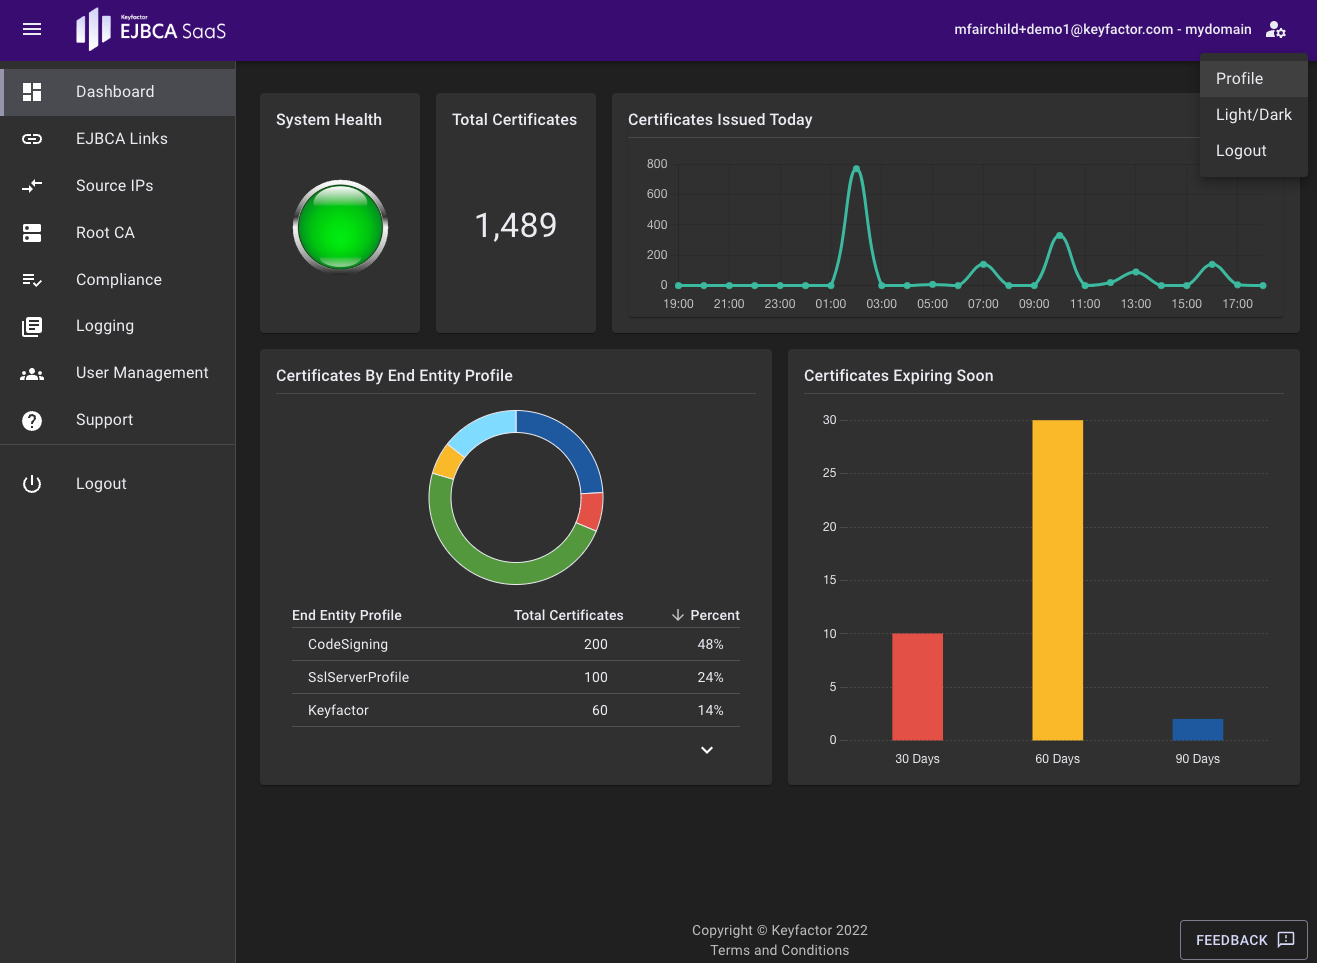
Task: Click the FEEDBACK button
Action: pyautogui.click(x=1243, y=940)
